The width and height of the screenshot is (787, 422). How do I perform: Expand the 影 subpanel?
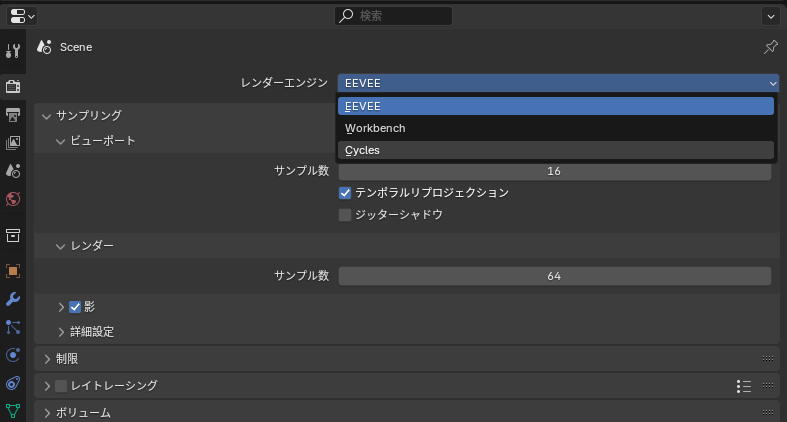pos(61,307)
